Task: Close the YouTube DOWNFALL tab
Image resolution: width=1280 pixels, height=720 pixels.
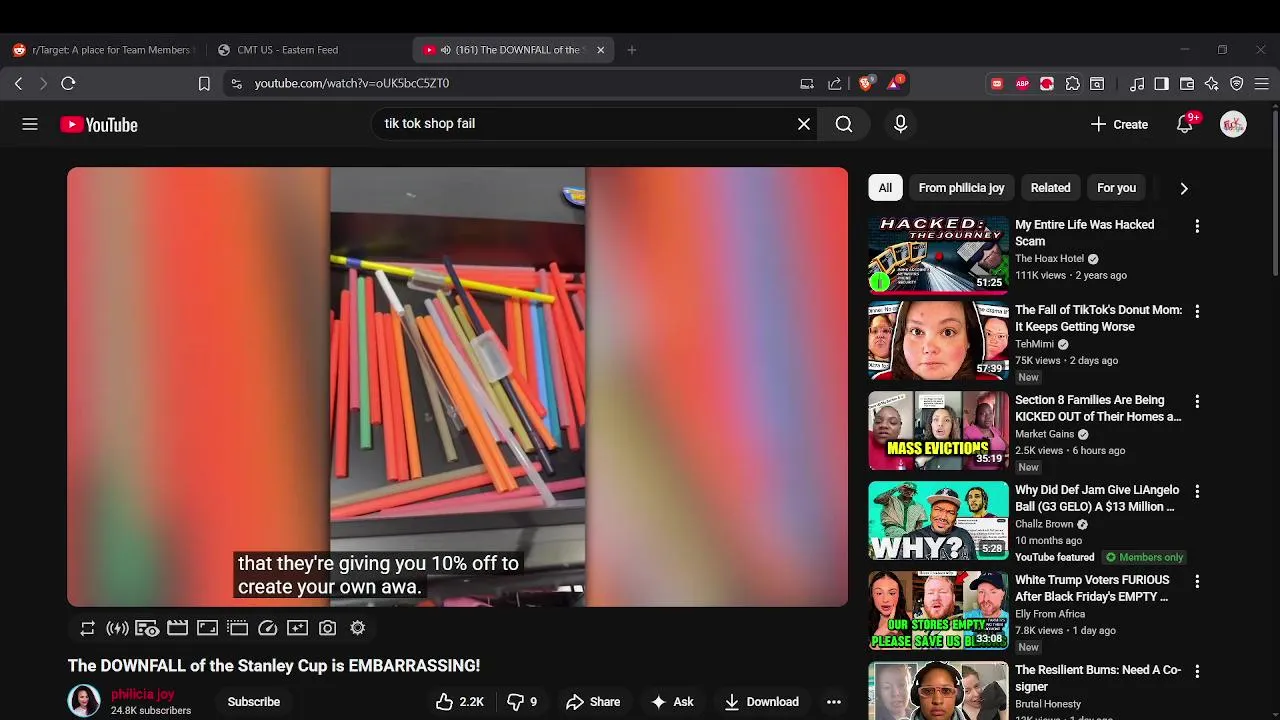Action: (x=600, y=50)
